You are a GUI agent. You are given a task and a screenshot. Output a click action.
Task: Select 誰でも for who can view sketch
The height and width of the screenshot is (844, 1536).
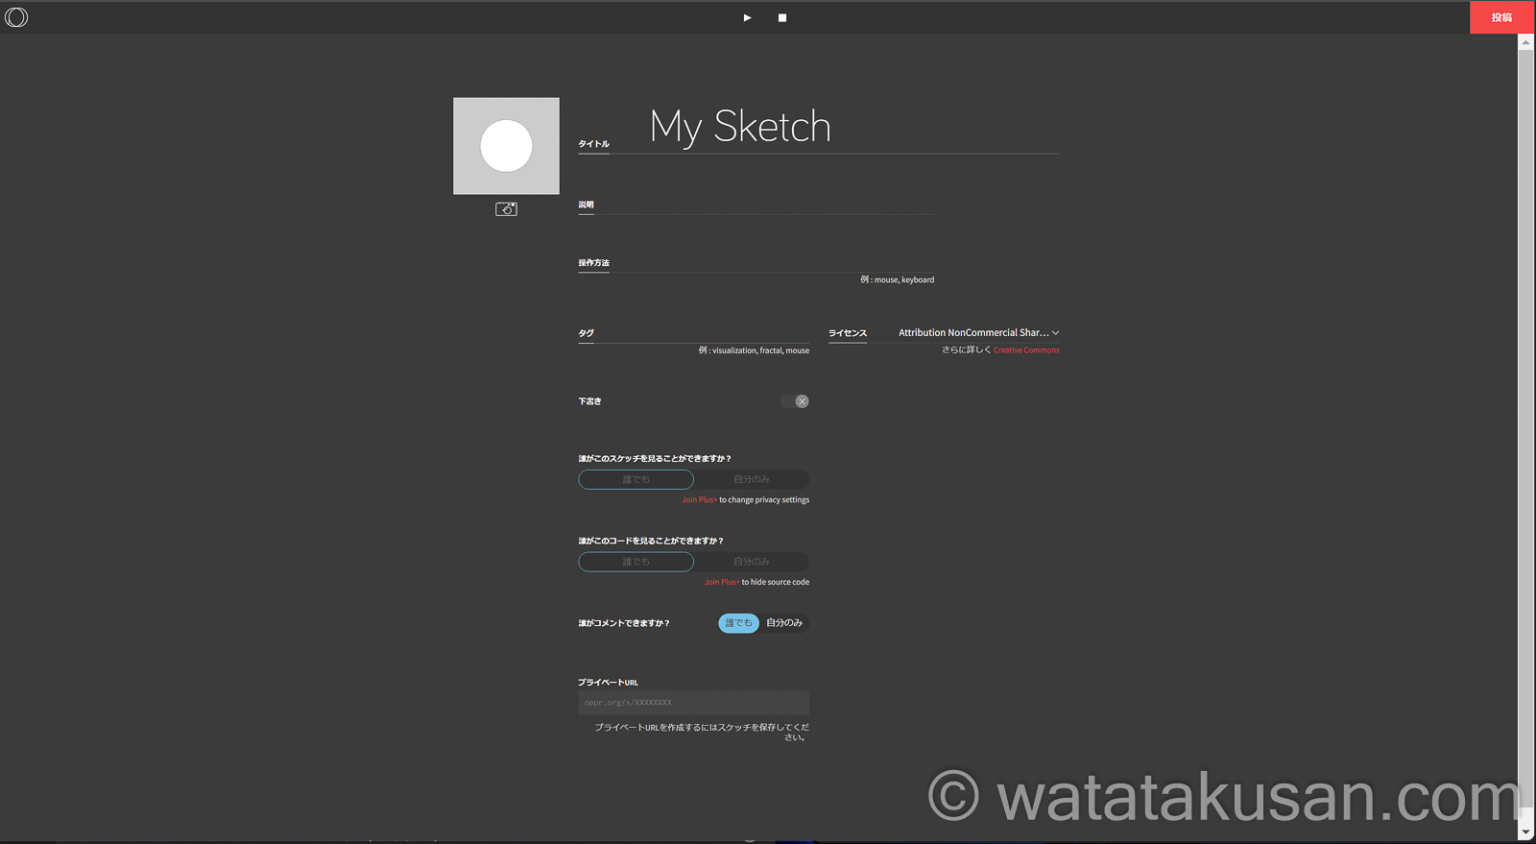pos(636,480)
